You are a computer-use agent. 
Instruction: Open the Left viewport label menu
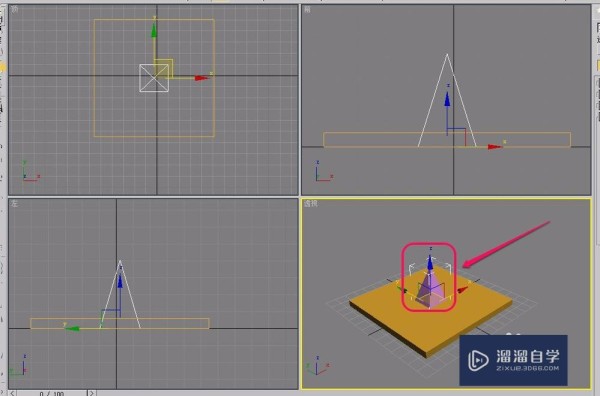pyautogui.click(x=14, y=204)
